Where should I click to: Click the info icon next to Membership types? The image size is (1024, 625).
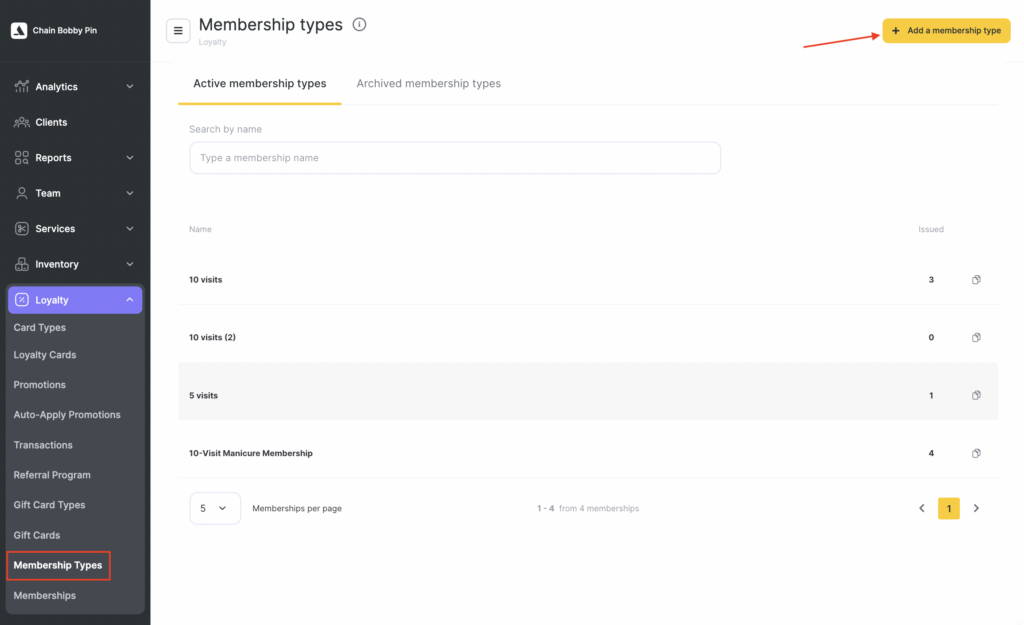coord(360,24)
